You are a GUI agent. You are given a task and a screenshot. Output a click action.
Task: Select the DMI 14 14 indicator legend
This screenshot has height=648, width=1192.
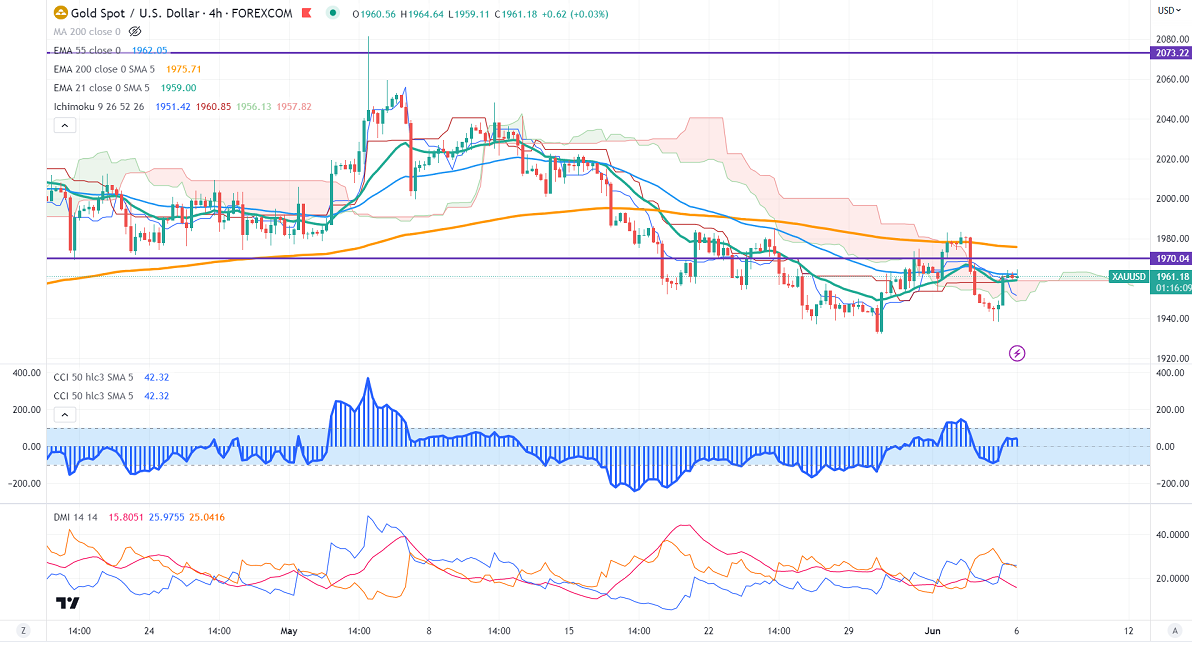pyautogui.click(x=75, y=517)
